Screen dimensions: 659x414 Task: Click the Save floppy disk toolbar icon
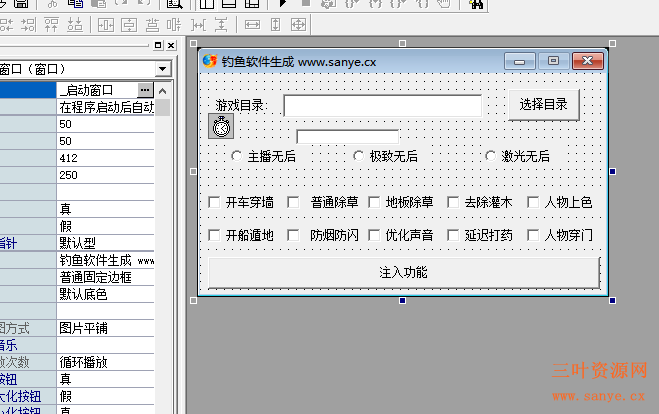(21, 4)
